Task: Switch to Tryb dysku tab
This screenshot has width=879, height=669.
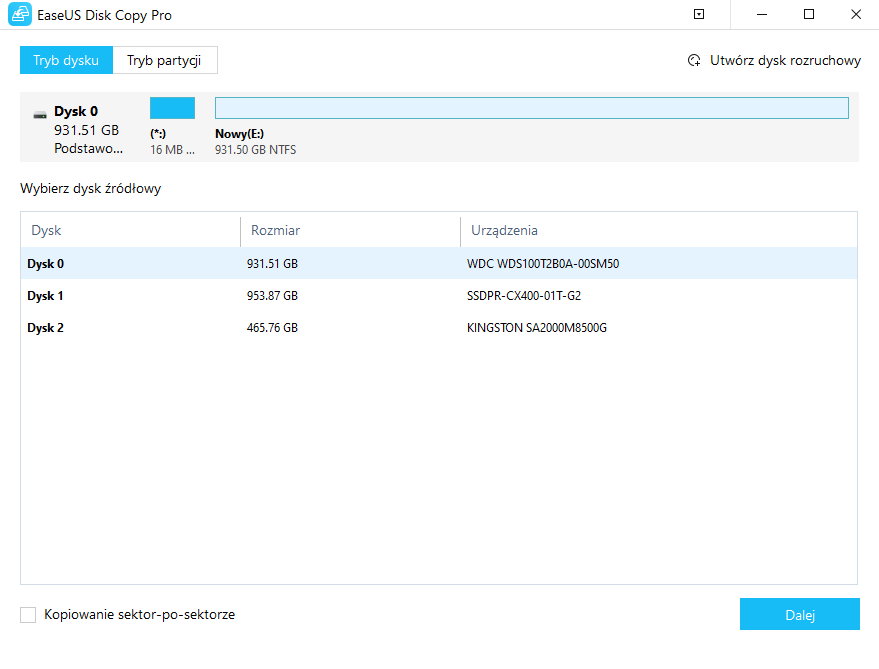Action: [x=66, y=60]
